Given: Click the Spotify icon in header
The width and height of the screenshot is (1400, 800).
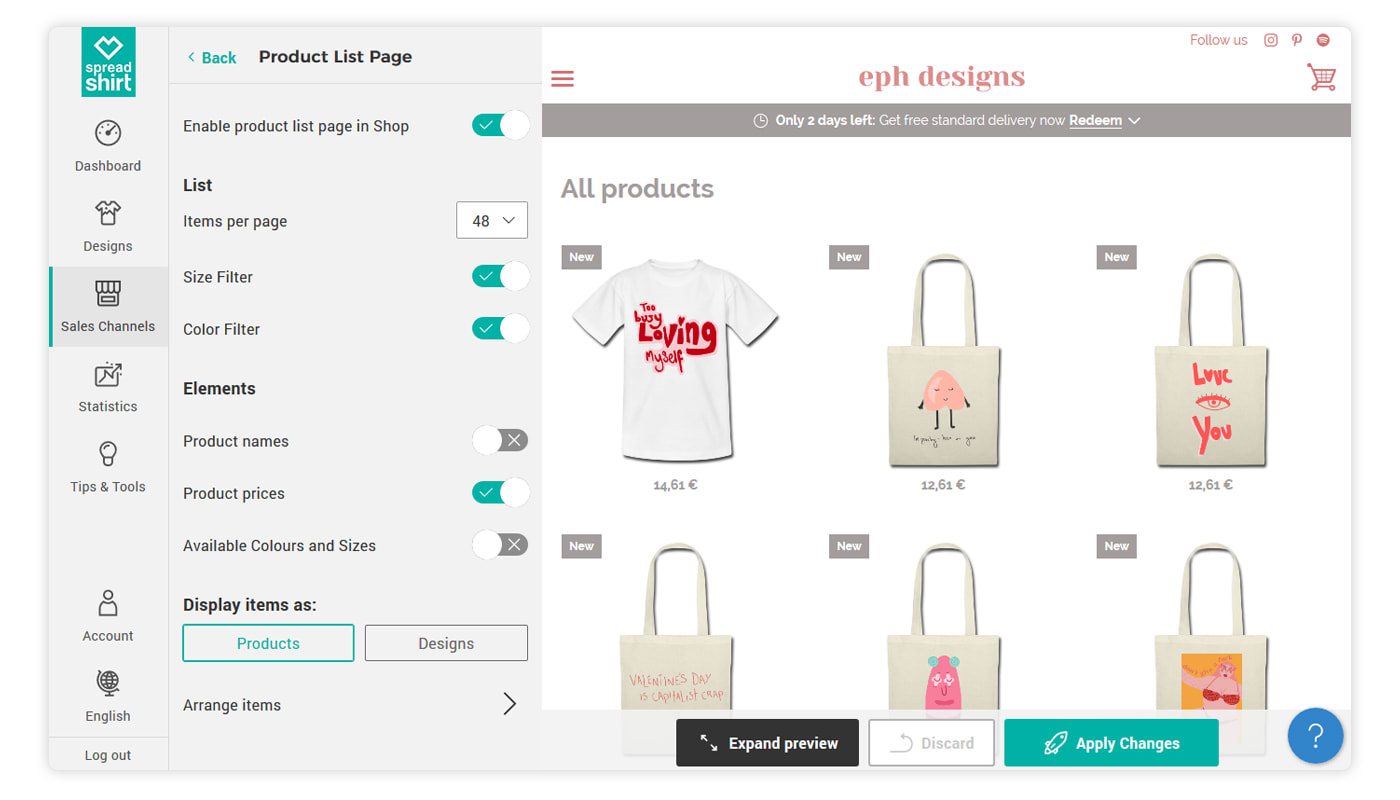Looking at the screenshot, I should (x=1323, y=40).
